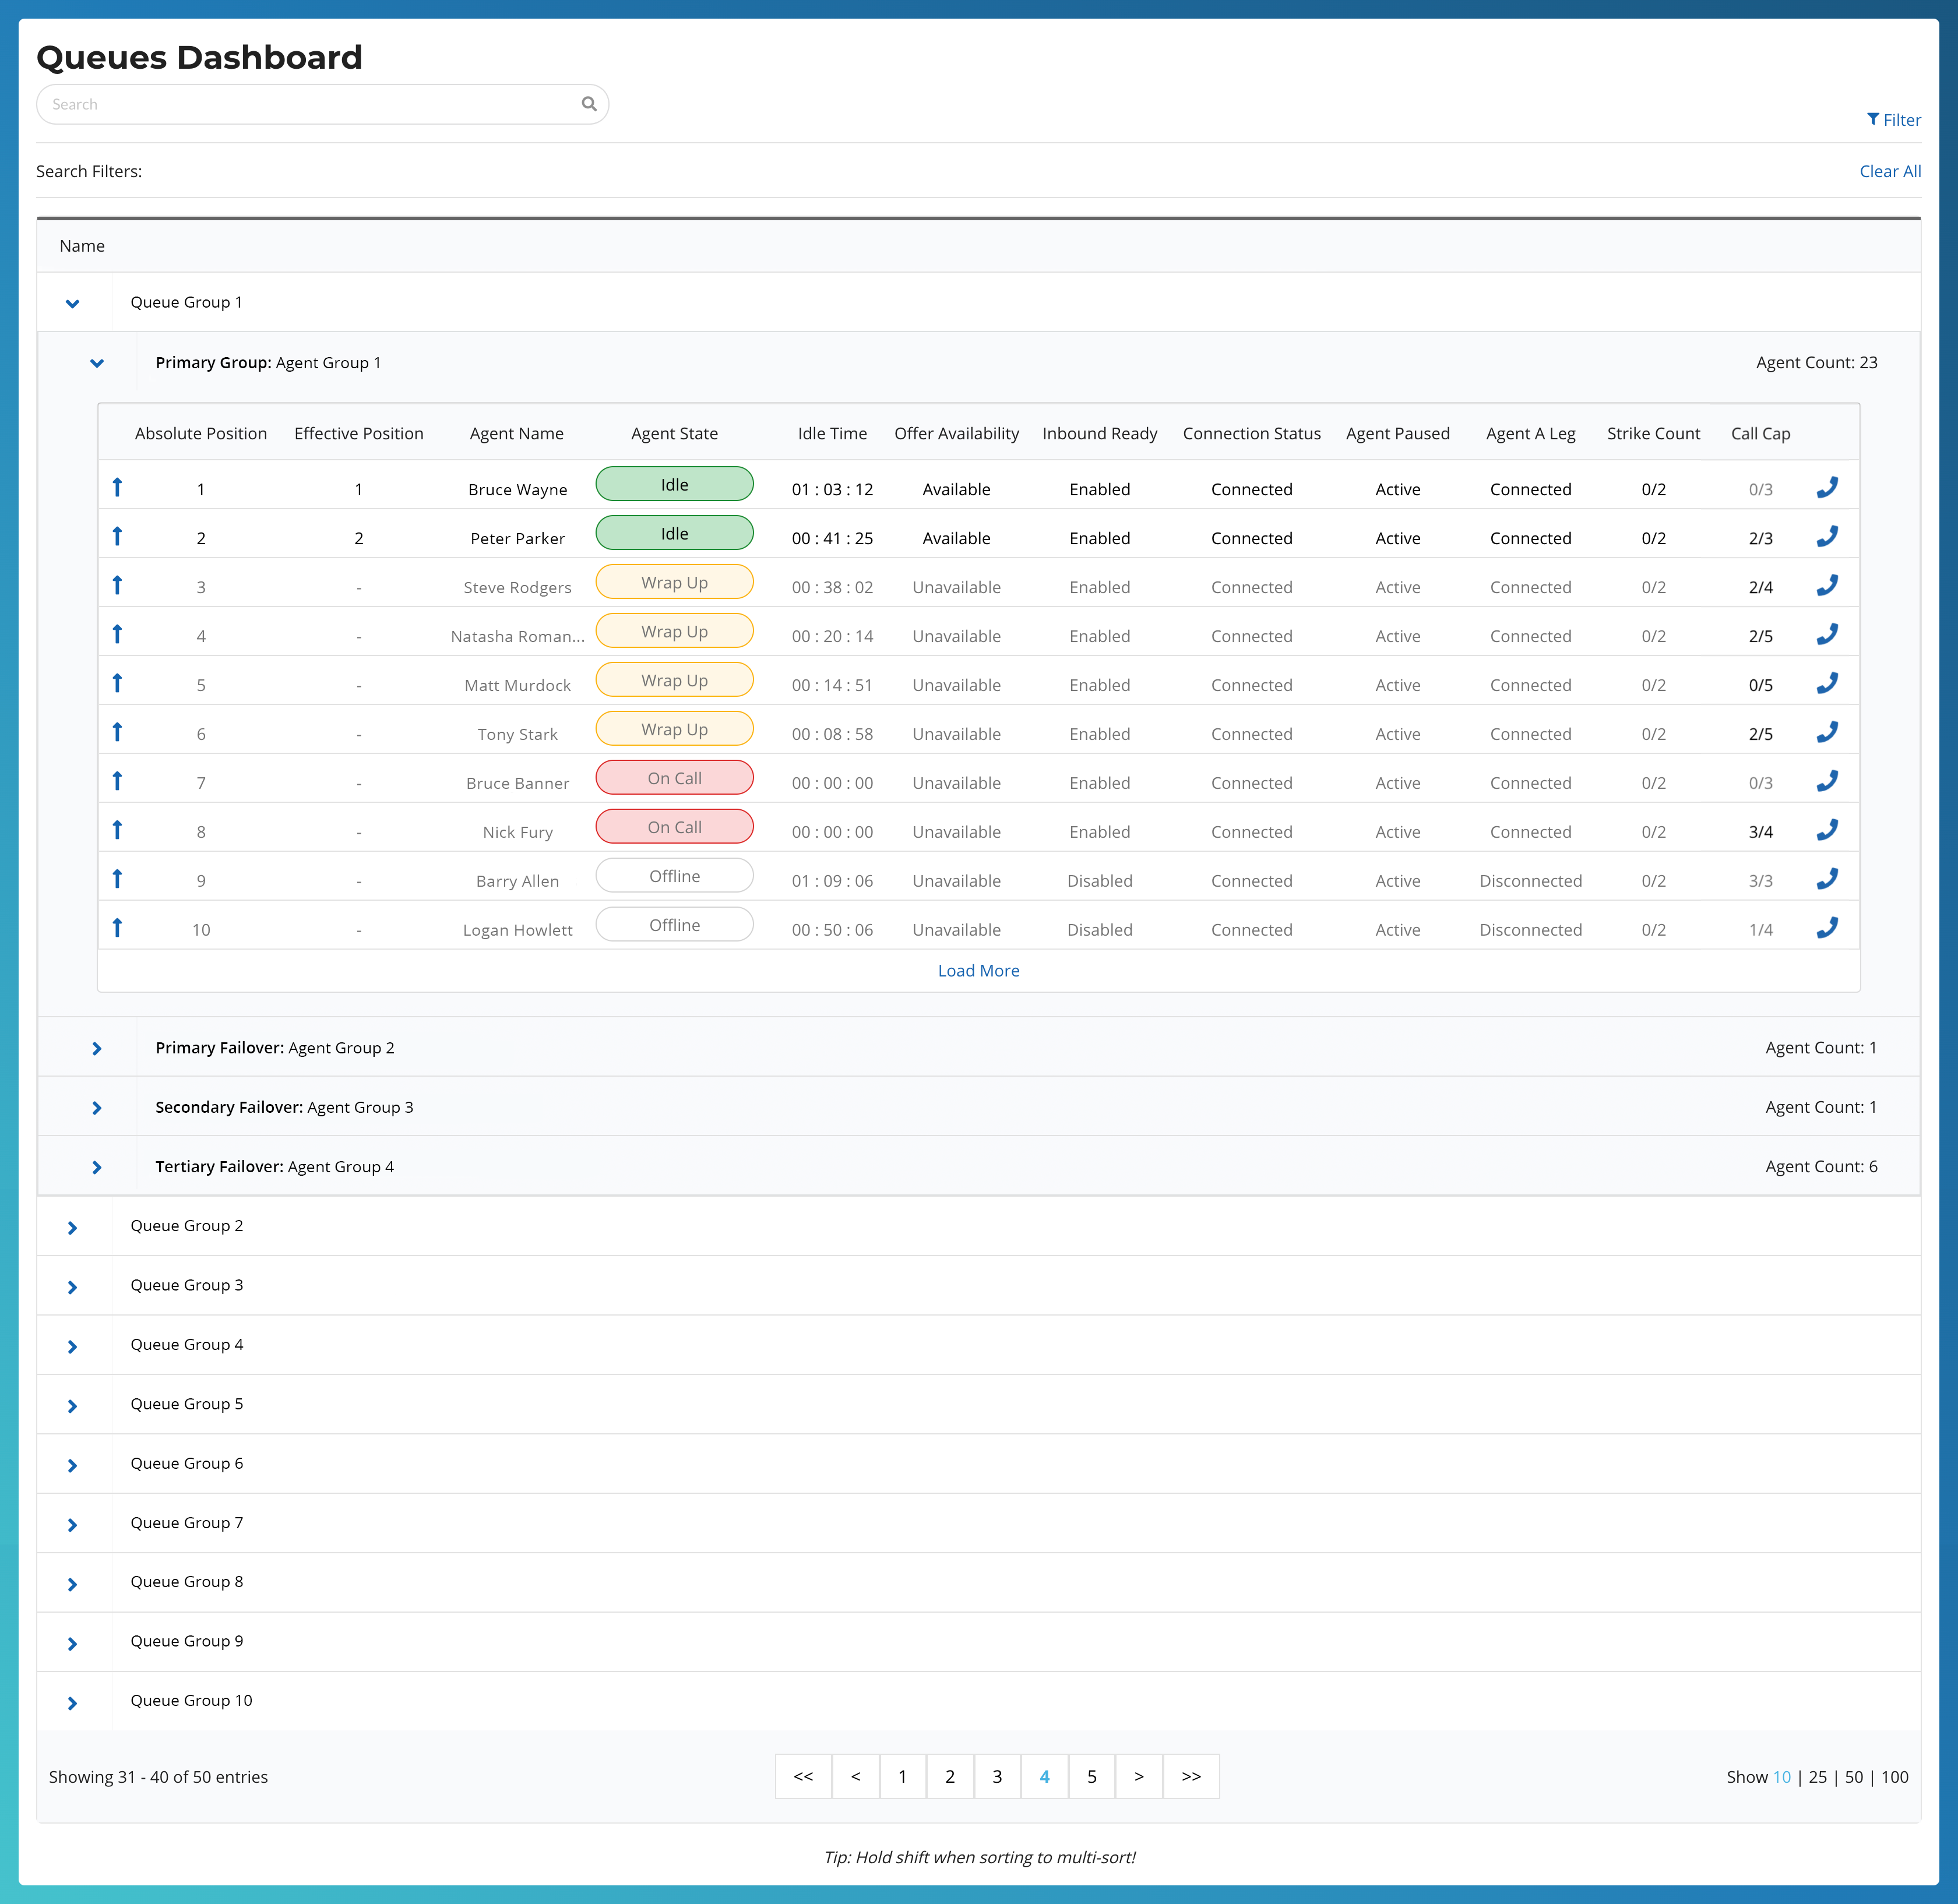Click phone icon for Matt Murdock
The height and width of the screenshot is (1904, 1958).
point(1827,683)
